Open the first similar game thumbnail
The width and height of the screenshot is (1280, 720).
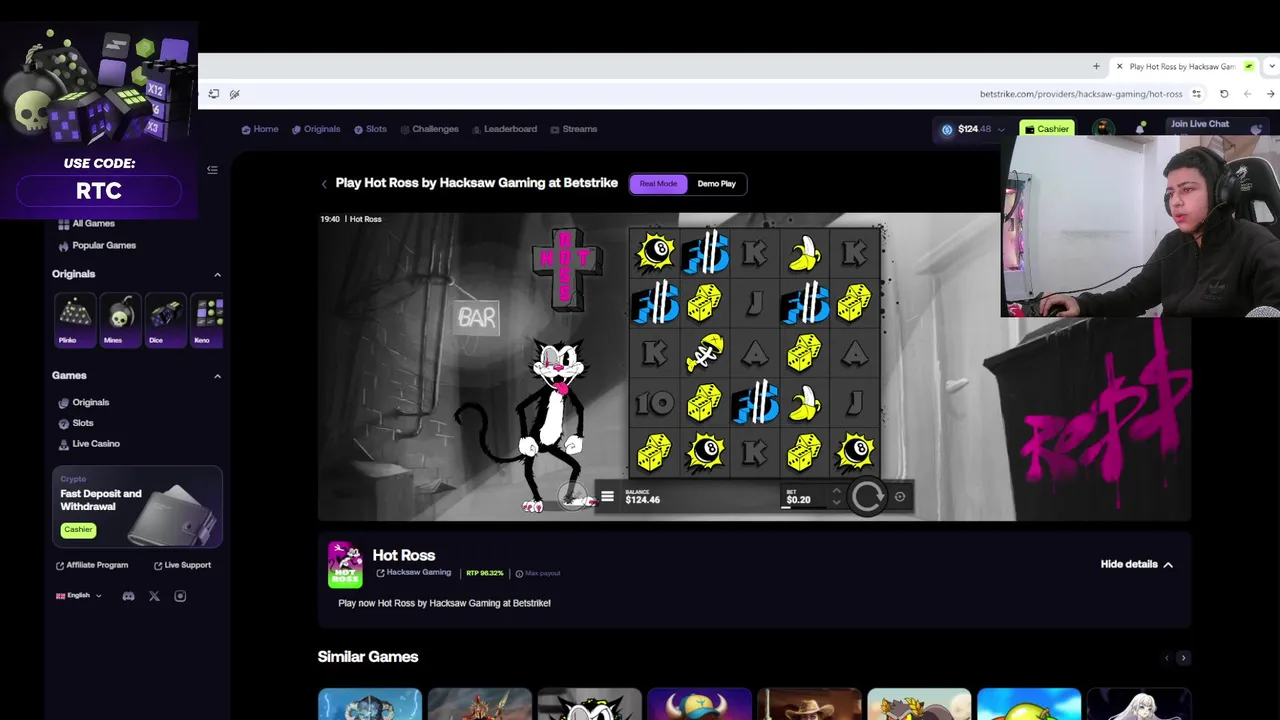[x=370, y=704]
